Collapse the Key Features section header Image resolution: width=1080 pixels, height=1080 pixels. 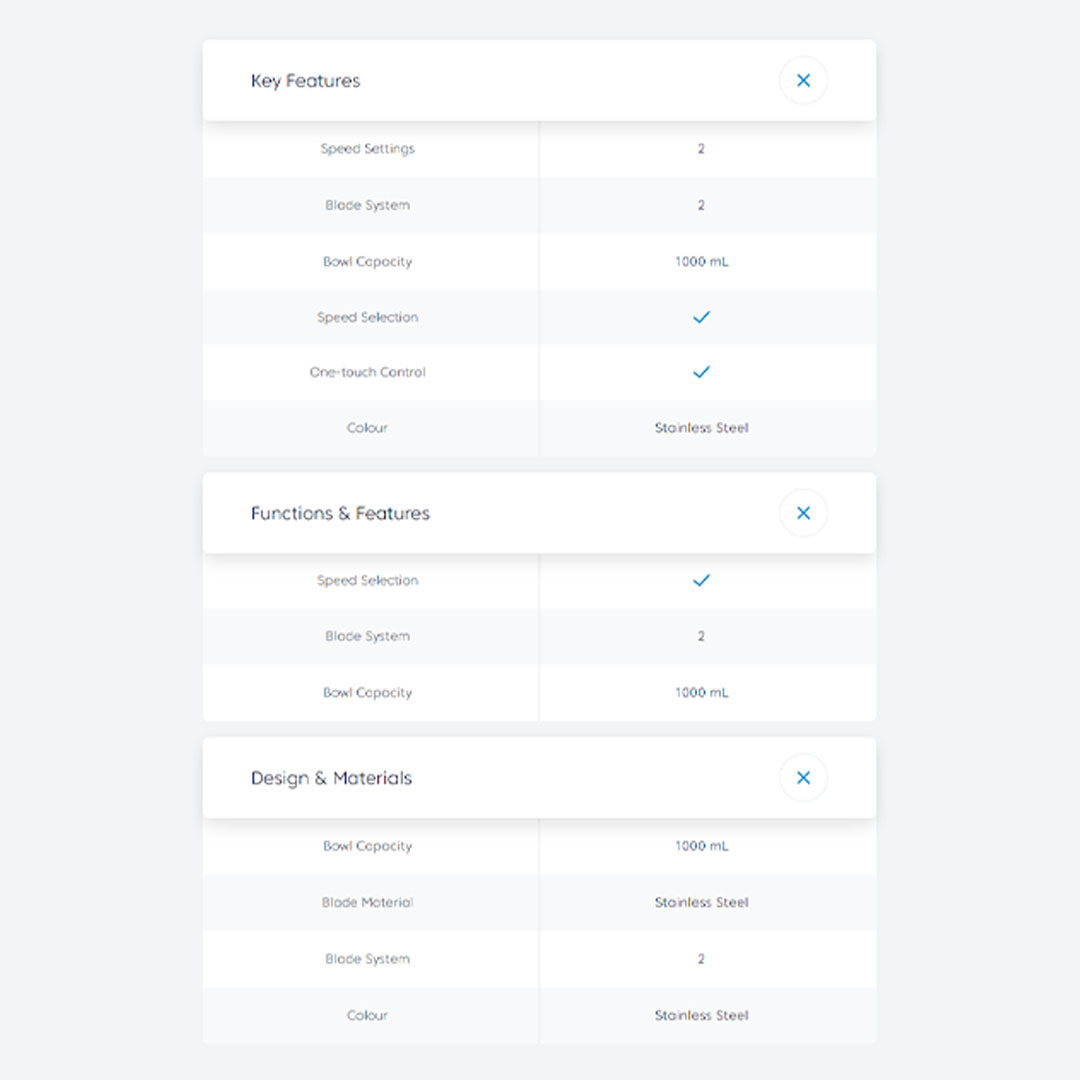[x=305, y=81]
